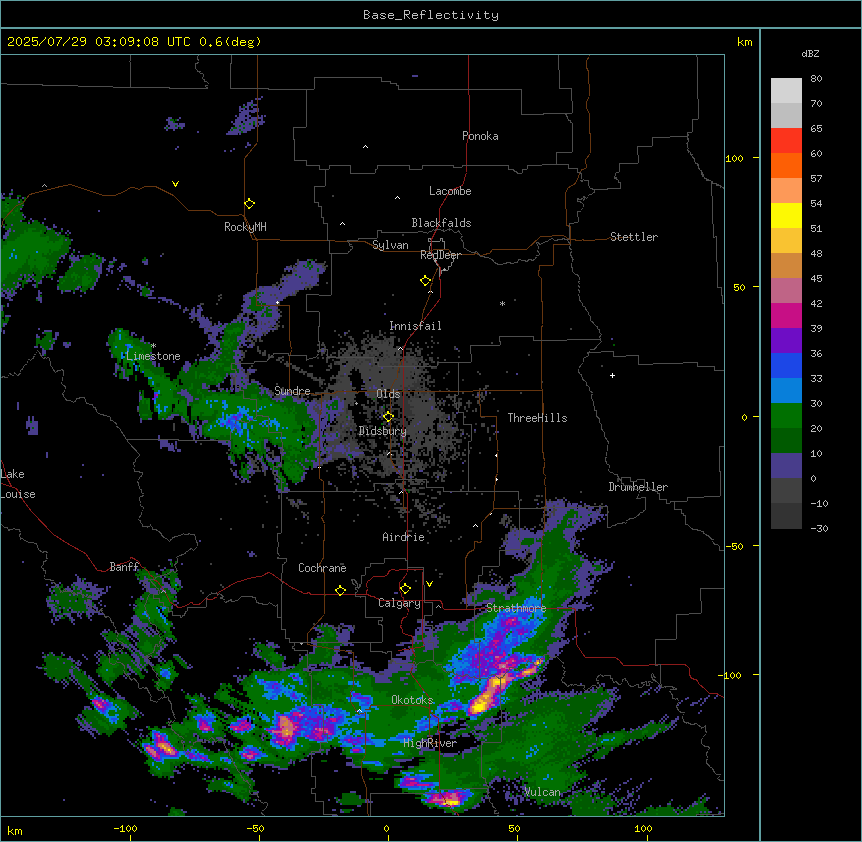
Task: Select the orange 60-57 dBZ legend color
Action: (x=786, y=165)
